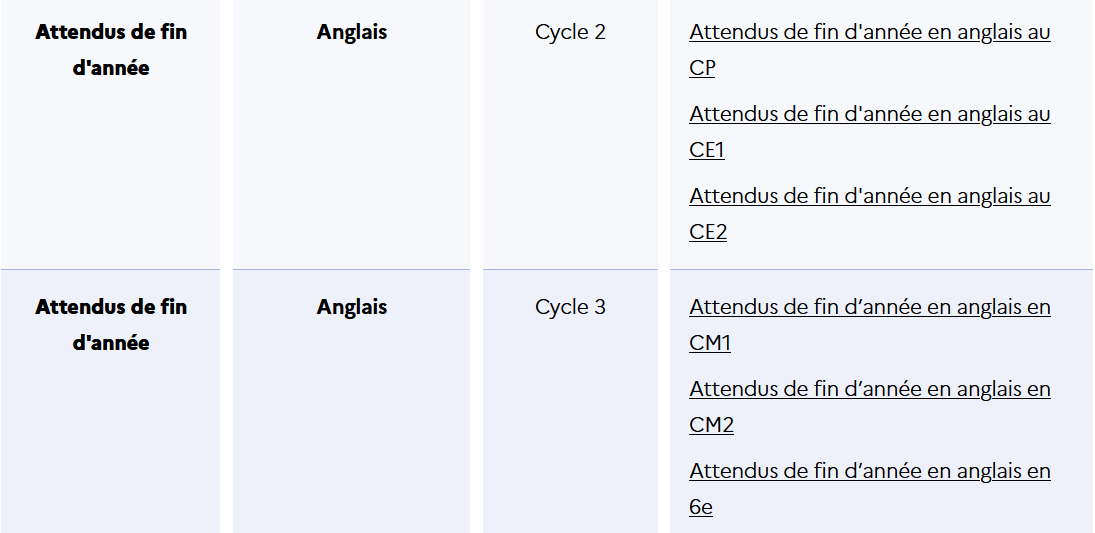Click "Anglais" in the Cycle 2 row

point(352,32)
